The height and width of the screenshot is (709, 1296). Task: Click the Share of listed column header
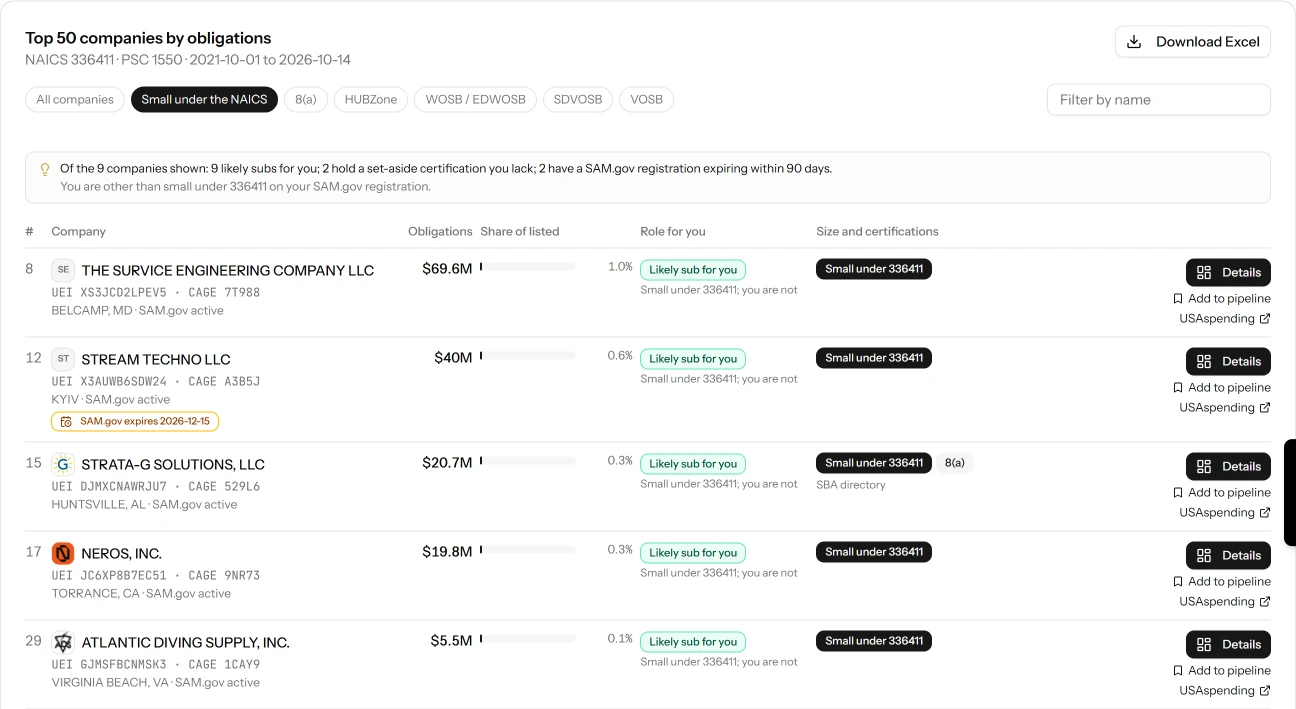(520, 231)
